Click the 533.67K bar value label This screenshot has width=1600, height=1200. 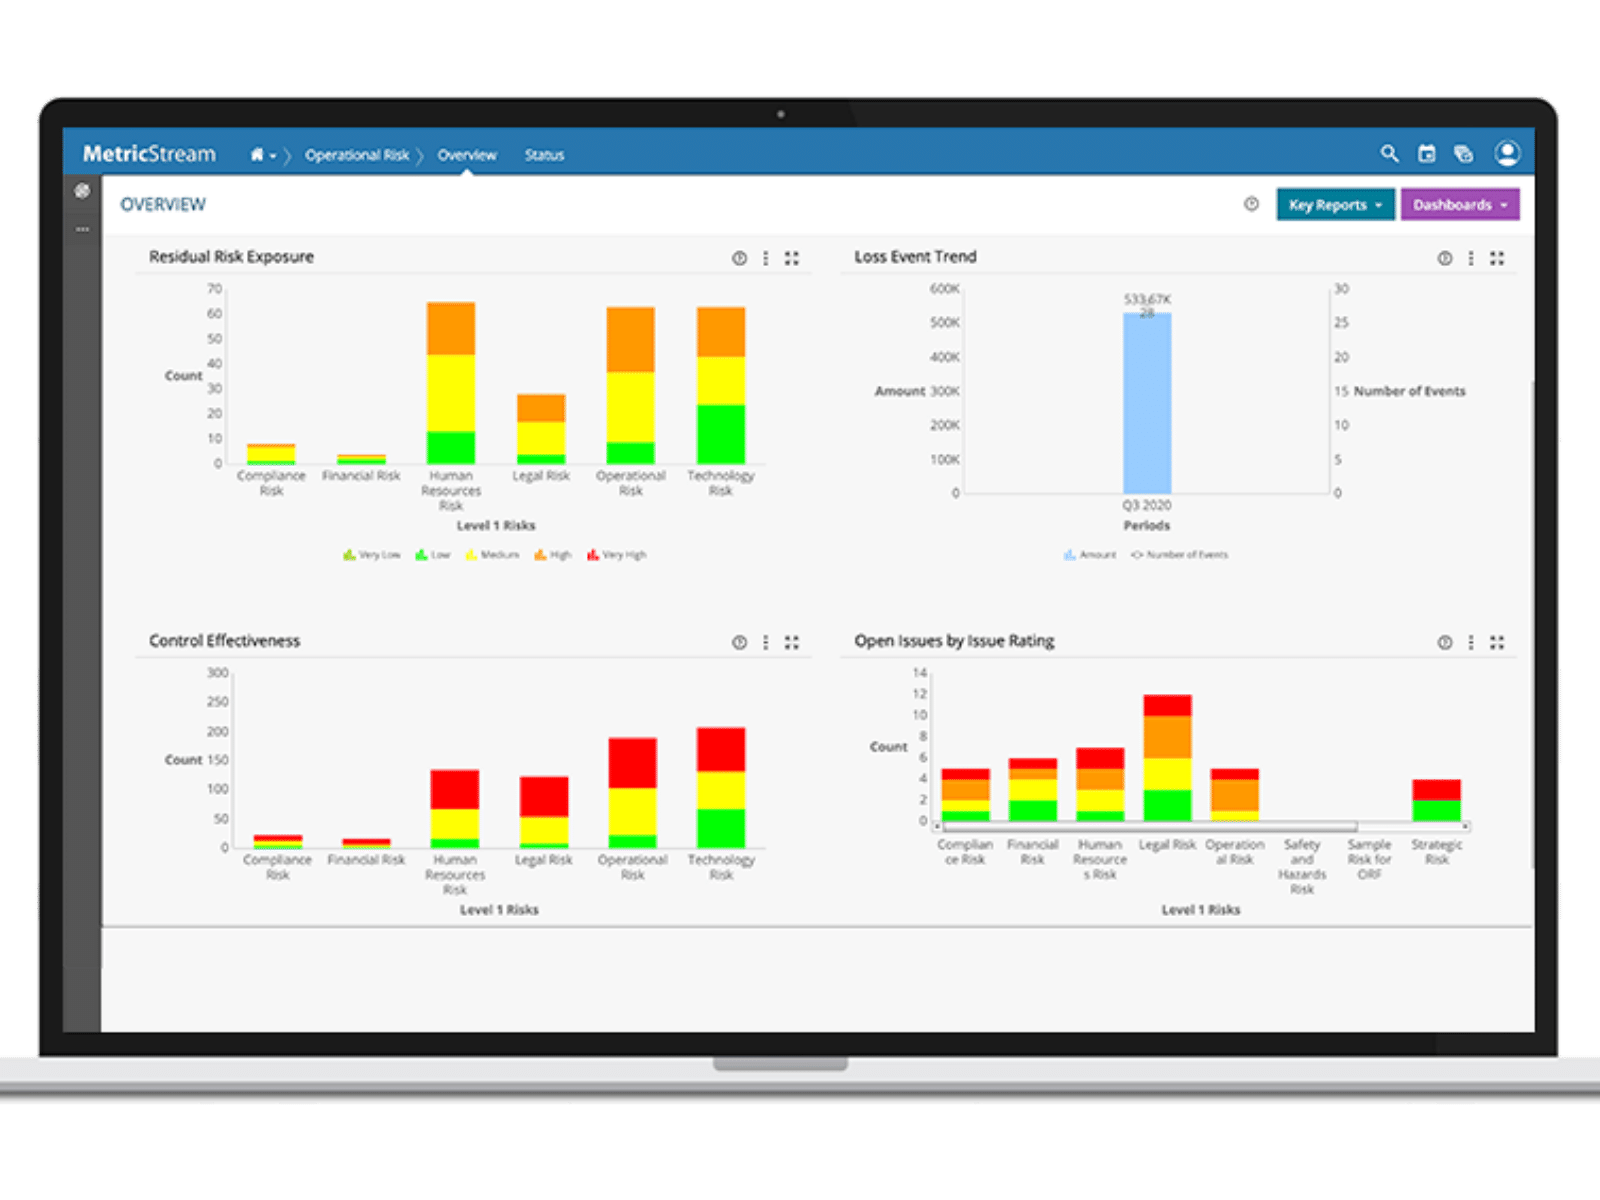tap(1147, 299)
